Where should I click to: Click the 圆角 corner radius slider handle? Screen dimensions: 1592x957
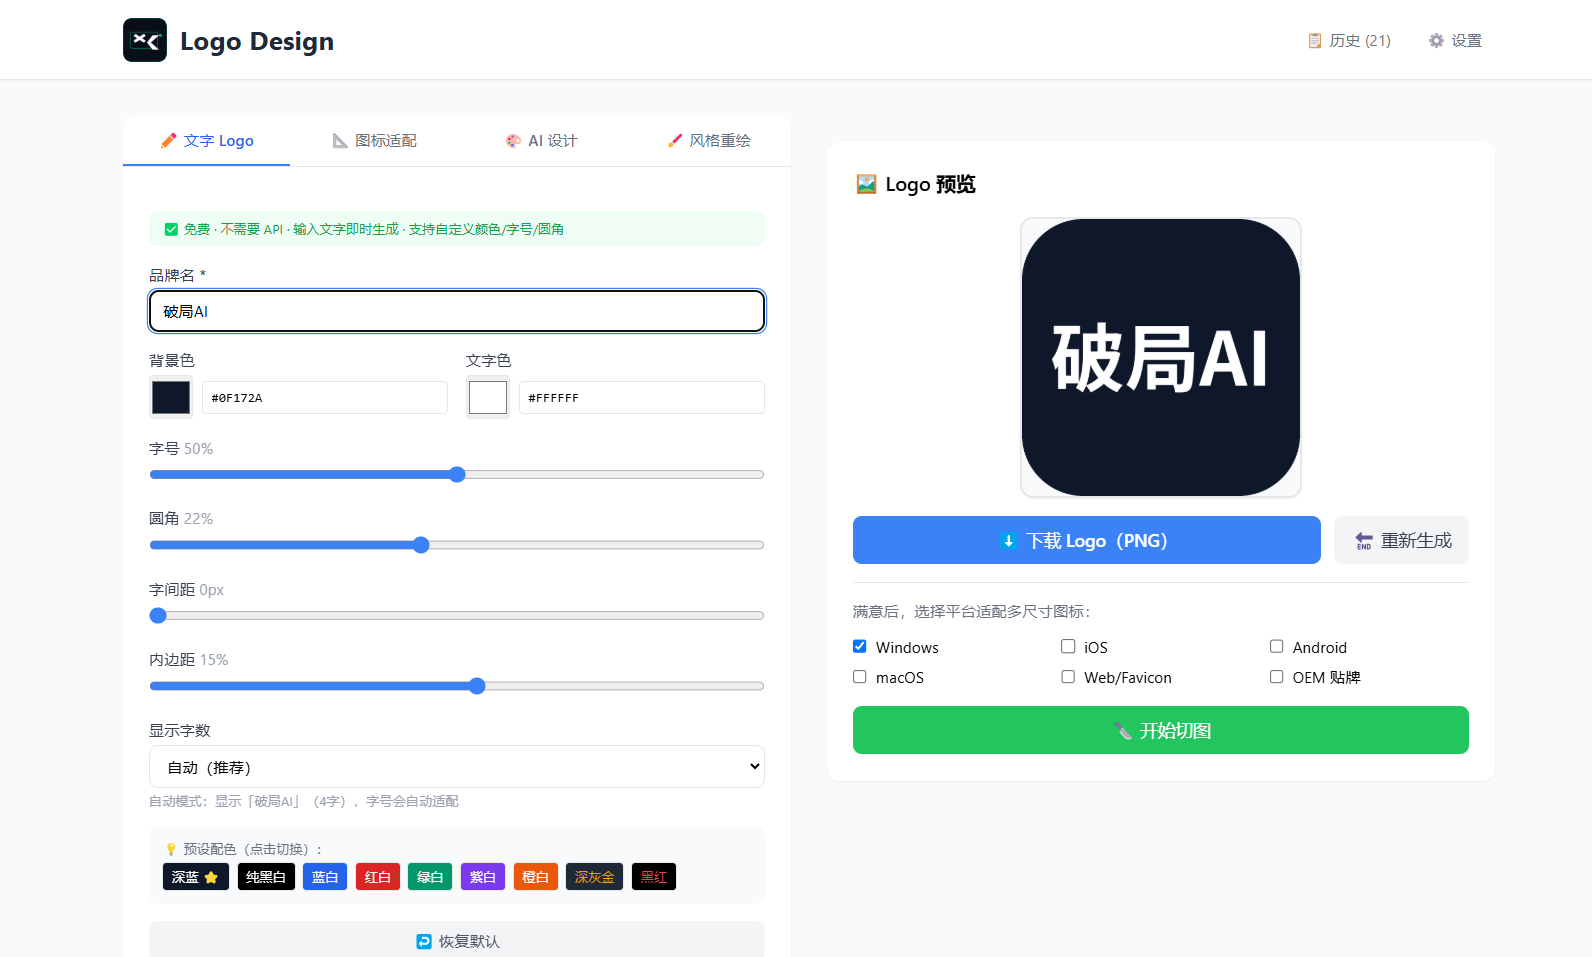tap(421, 545)
